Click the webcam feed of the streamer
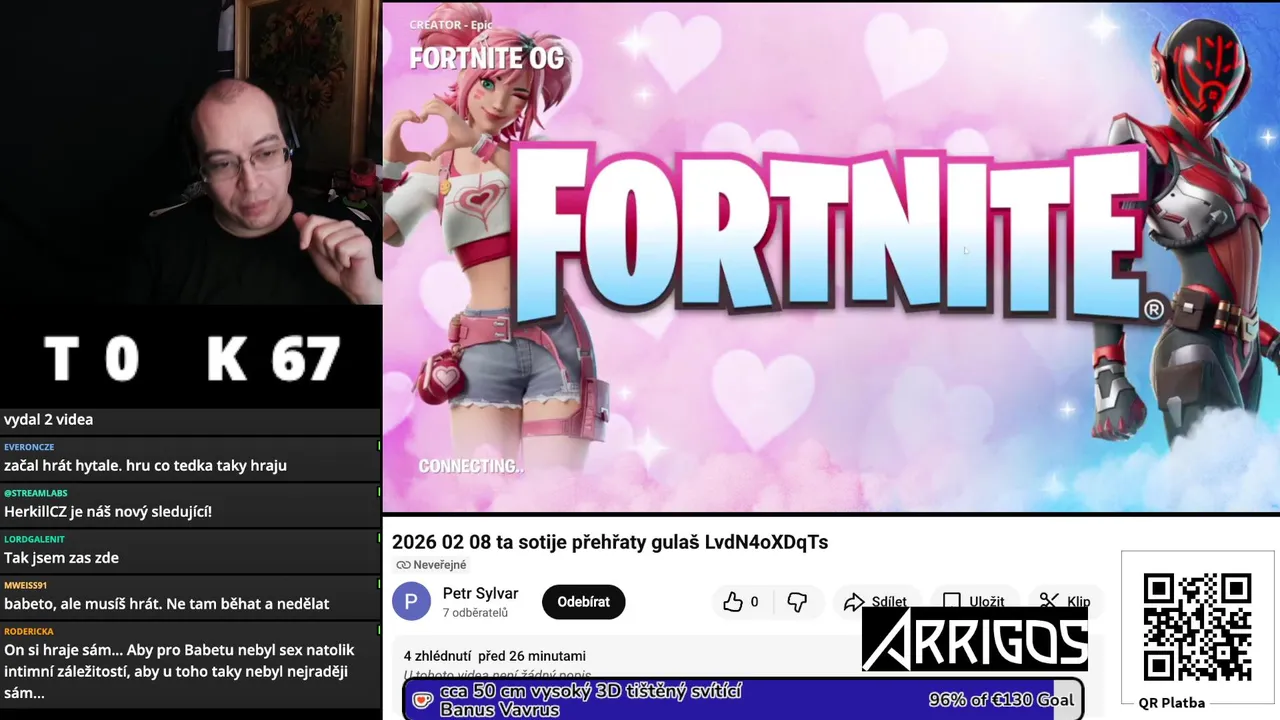The image size is (1280, 720). [190, 152]
